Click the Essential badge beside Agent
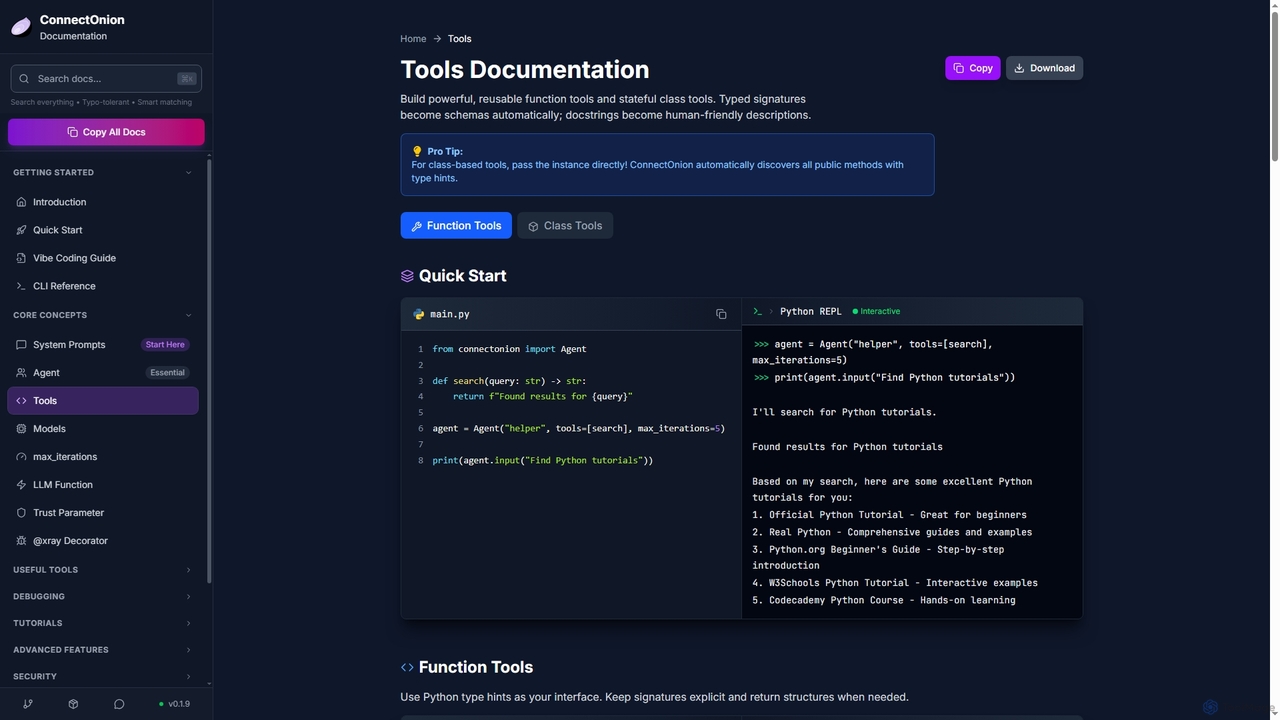The width and height of the screenshot is (1280, 720). pyautogui.click(x=167, y=373)
